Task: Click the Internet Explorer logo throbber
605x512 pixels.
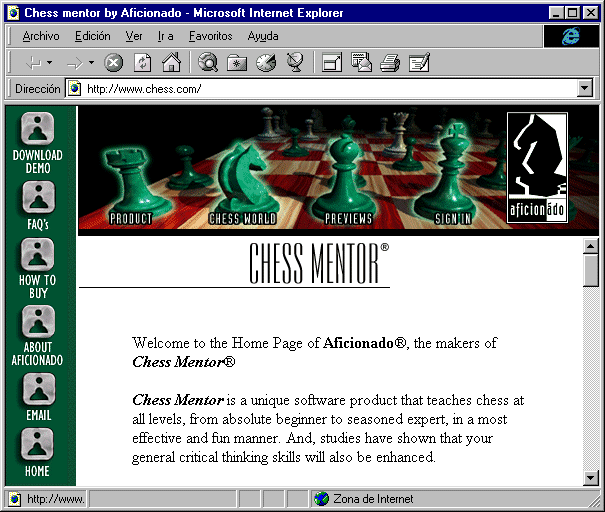Action: pos(571,36)
